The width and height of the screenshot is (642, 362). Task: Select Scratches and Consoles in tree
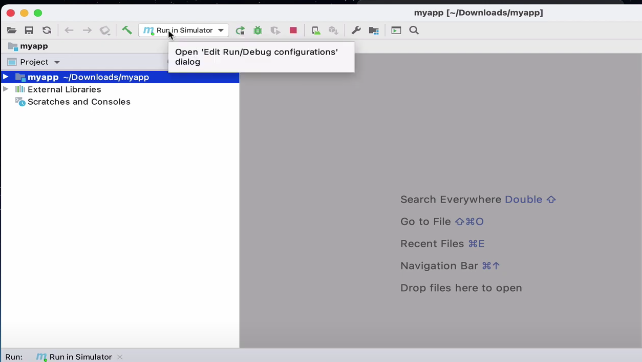coord(79,102)
